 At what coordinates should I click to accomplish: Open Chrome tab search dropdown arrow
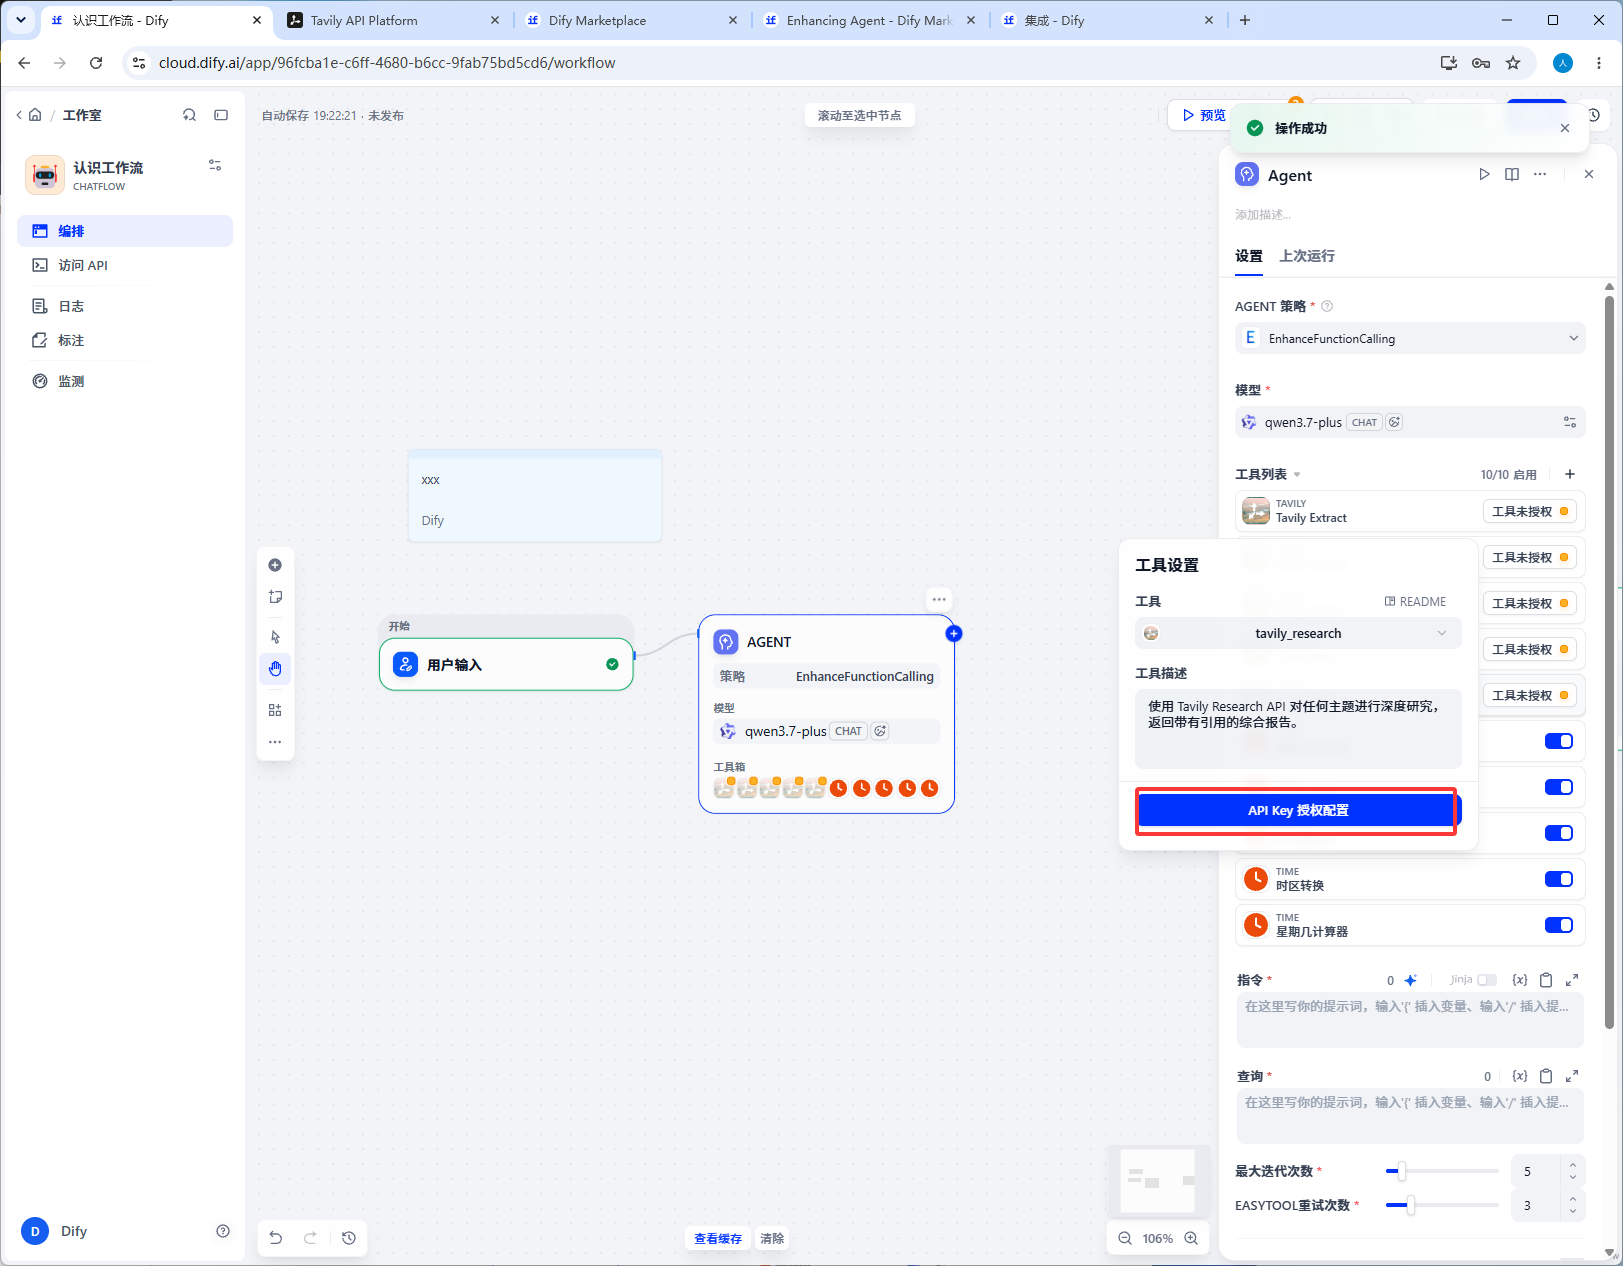pos(21,20)
